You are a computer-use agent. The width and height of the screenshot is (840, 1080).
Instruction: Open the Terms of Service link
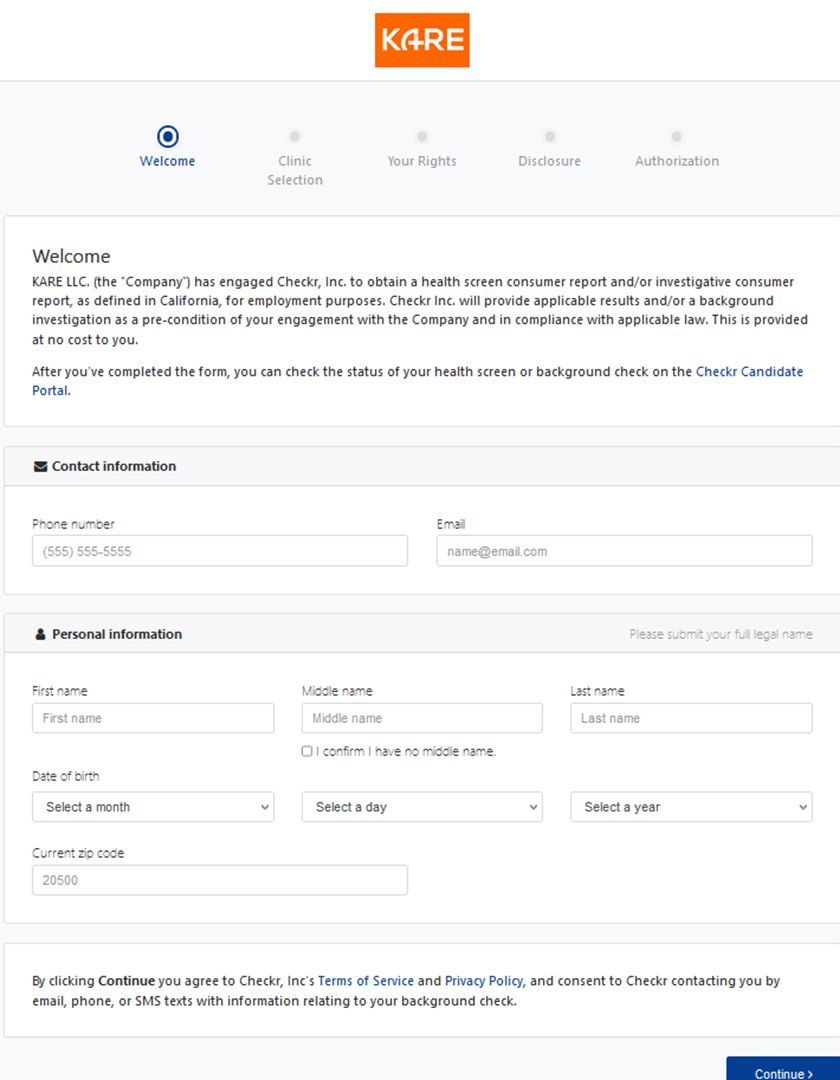366,981
